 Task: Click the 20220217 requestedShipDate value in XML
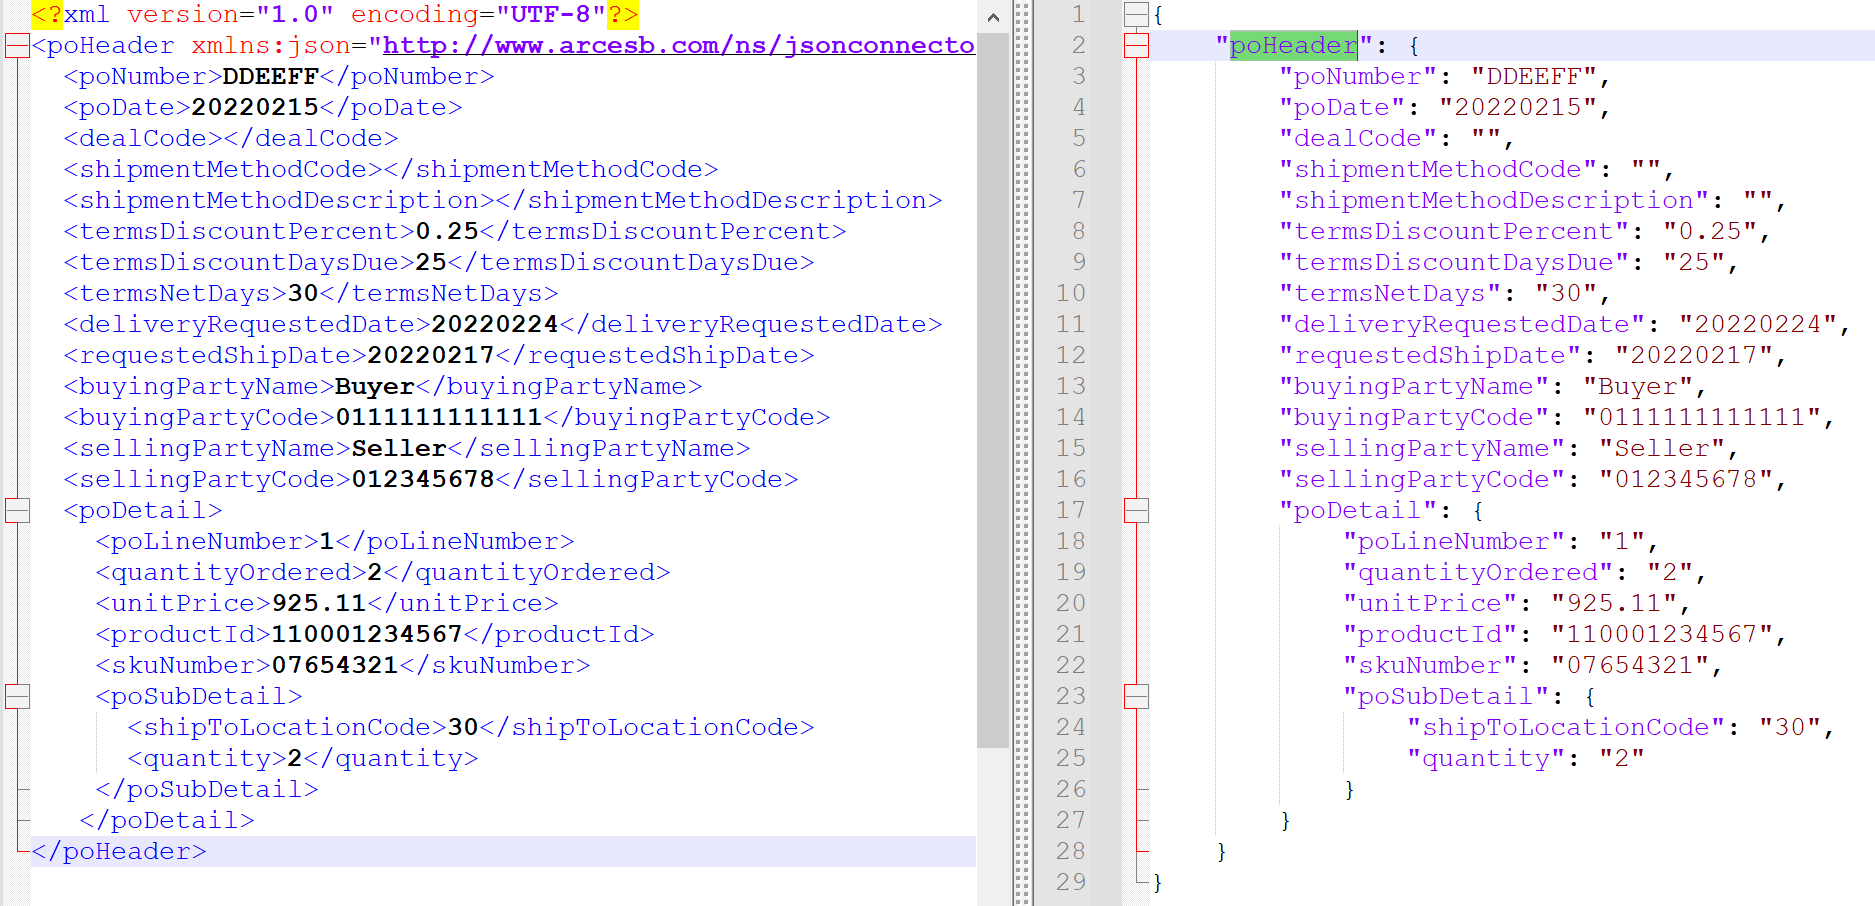tap(431, 356)
